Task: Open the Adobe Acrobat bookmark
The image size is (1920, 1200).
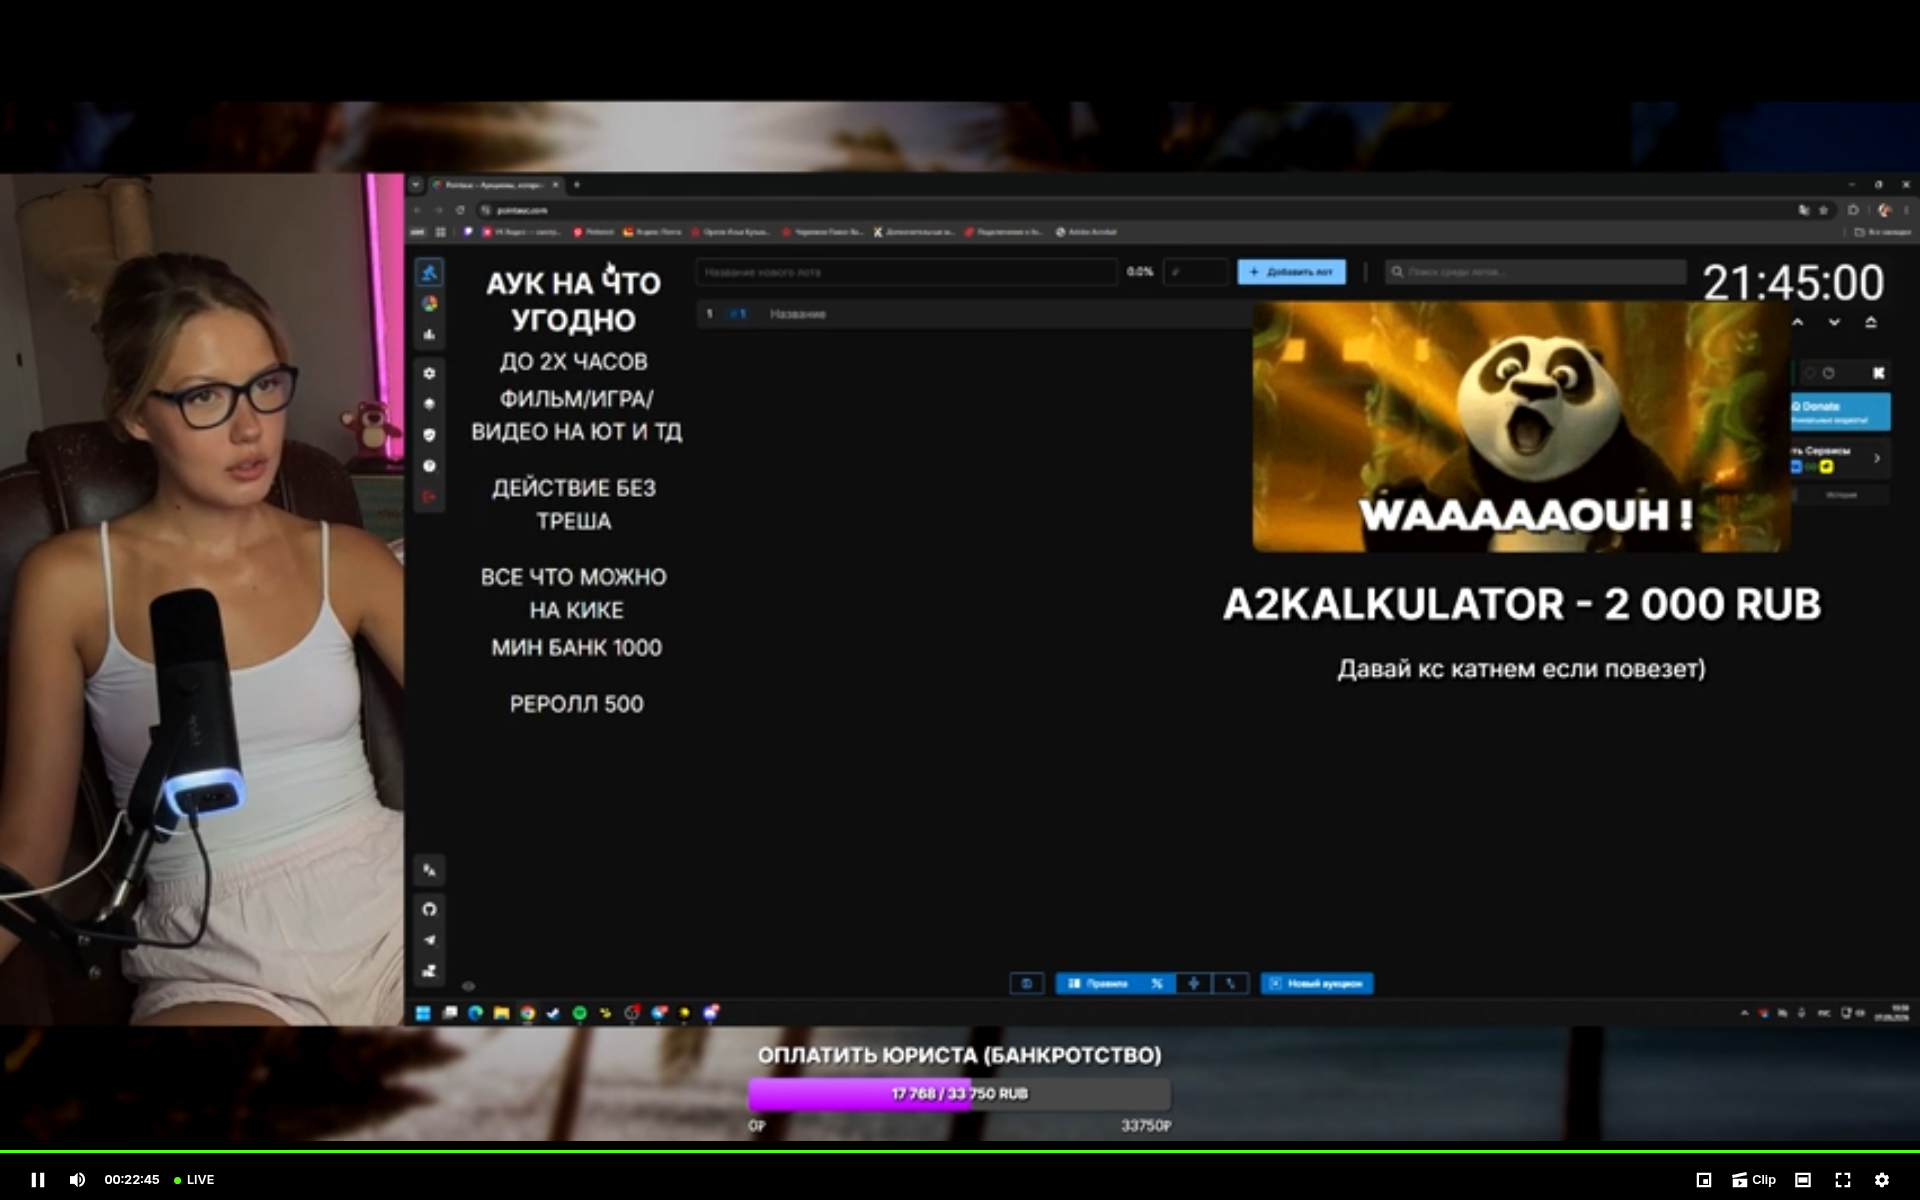Action: pos(1086,232)
